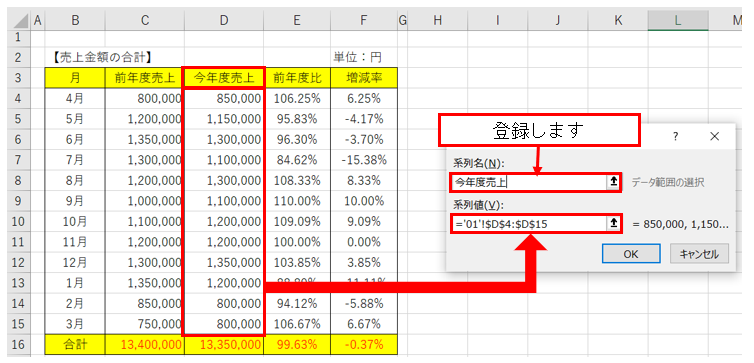
Task: Select the 今年度売上 header cell
Action: pos(224,77)
